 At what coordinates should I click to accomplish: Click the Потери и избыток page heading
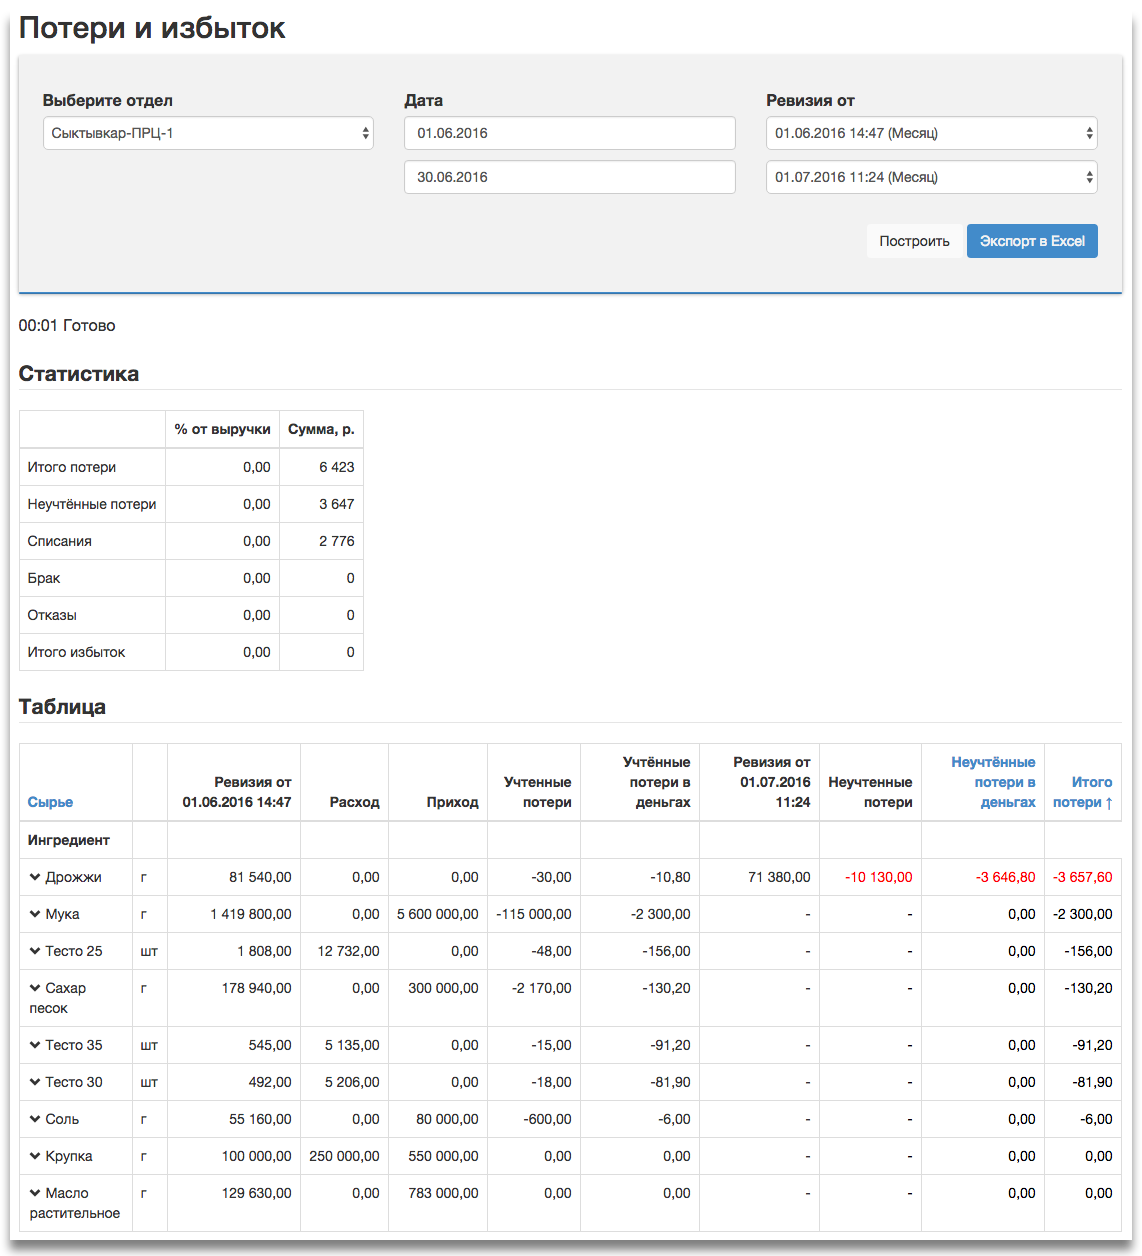click(152, 28)
